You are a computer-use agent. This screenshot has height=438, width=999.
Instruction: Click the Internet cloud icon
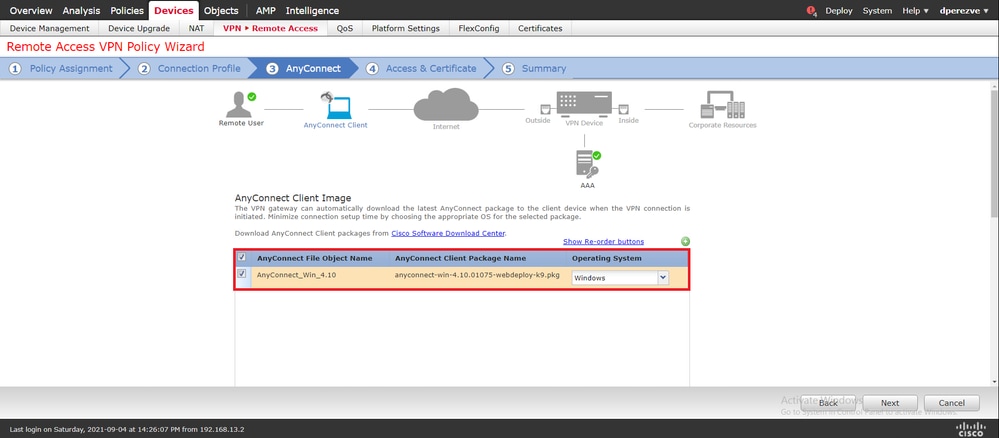pos(446,104)
